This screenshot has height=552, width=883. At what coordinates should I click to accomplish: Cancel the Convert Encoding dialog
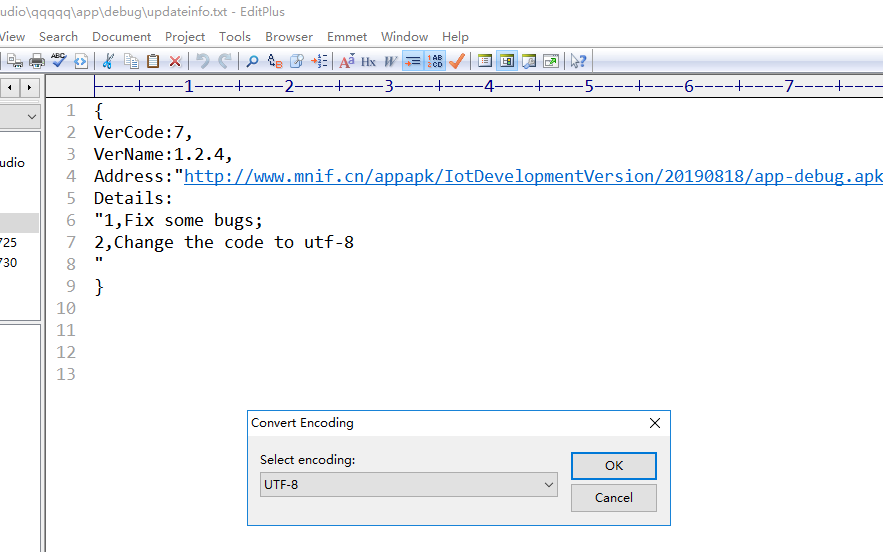tap(613, 498)
